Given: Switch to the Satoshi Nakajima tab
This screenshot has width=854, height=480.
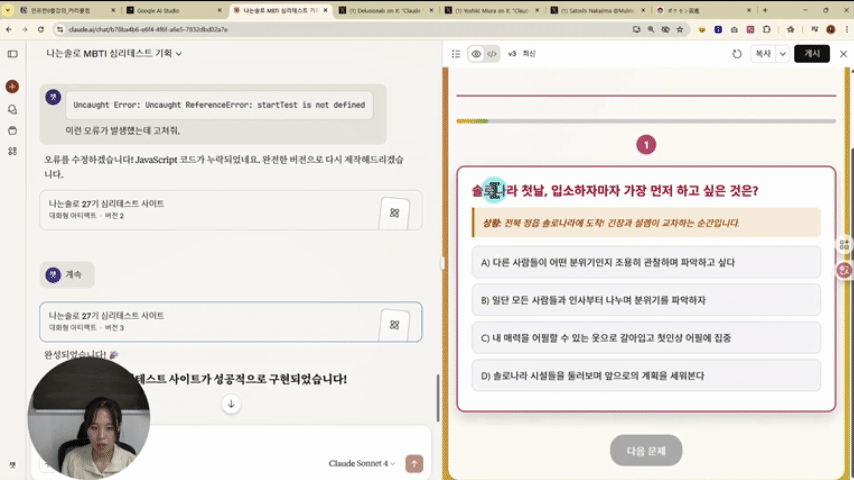Looking at the screenshot, I should click(598, 10).
